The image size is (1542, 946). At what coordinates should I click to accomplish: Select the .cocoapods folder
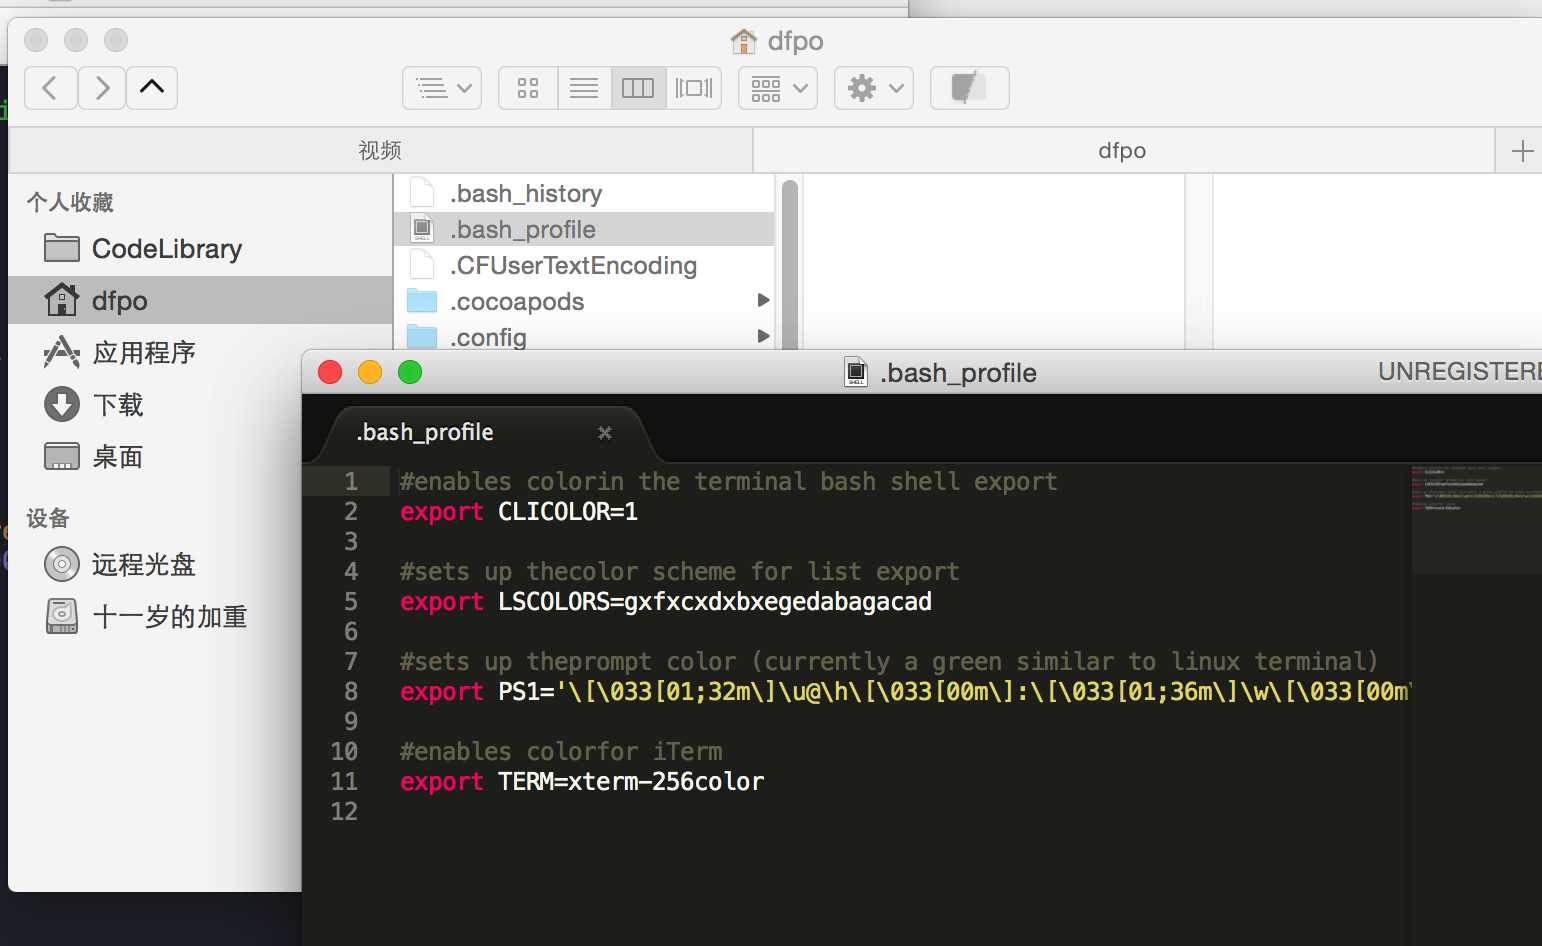coord(584,301)
